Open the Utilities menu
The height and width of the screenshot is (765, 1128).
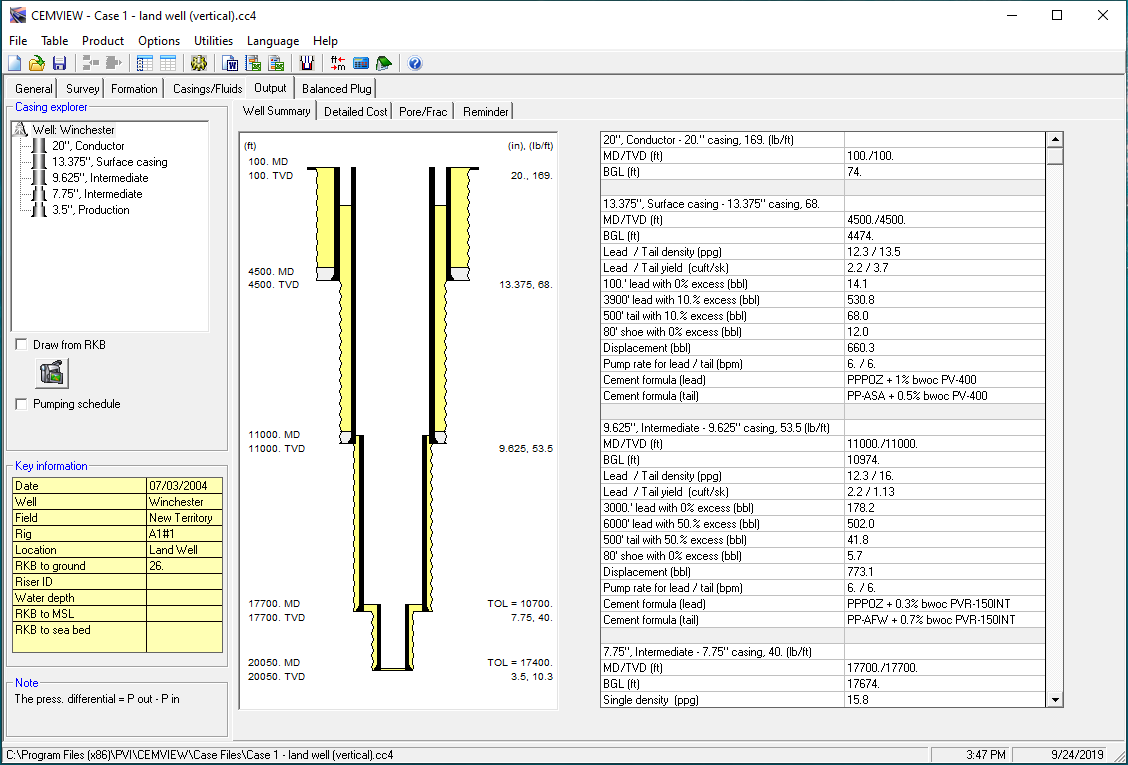pos(213,41)
